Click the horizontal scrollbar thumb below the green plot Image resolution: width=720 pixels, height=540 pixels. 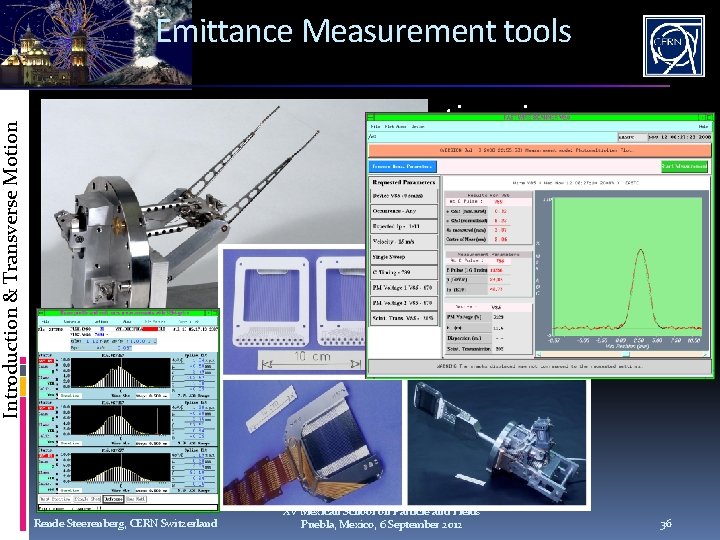[625, 354]
